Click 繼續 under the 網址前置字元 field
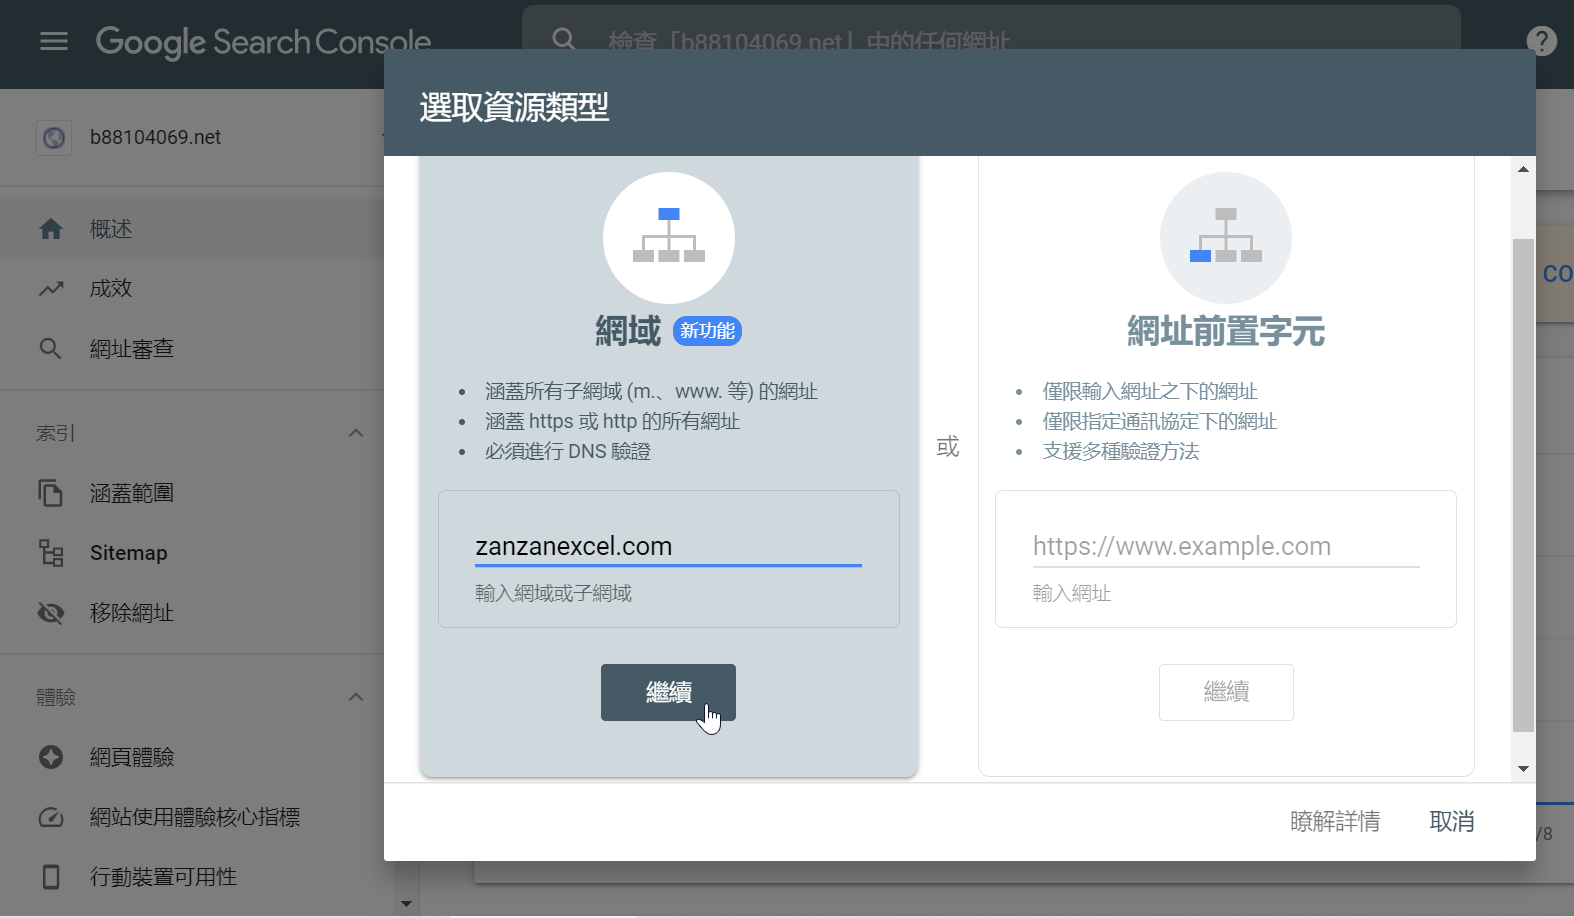This screenshot has width=1574, height=918. tap(1226, 692)
